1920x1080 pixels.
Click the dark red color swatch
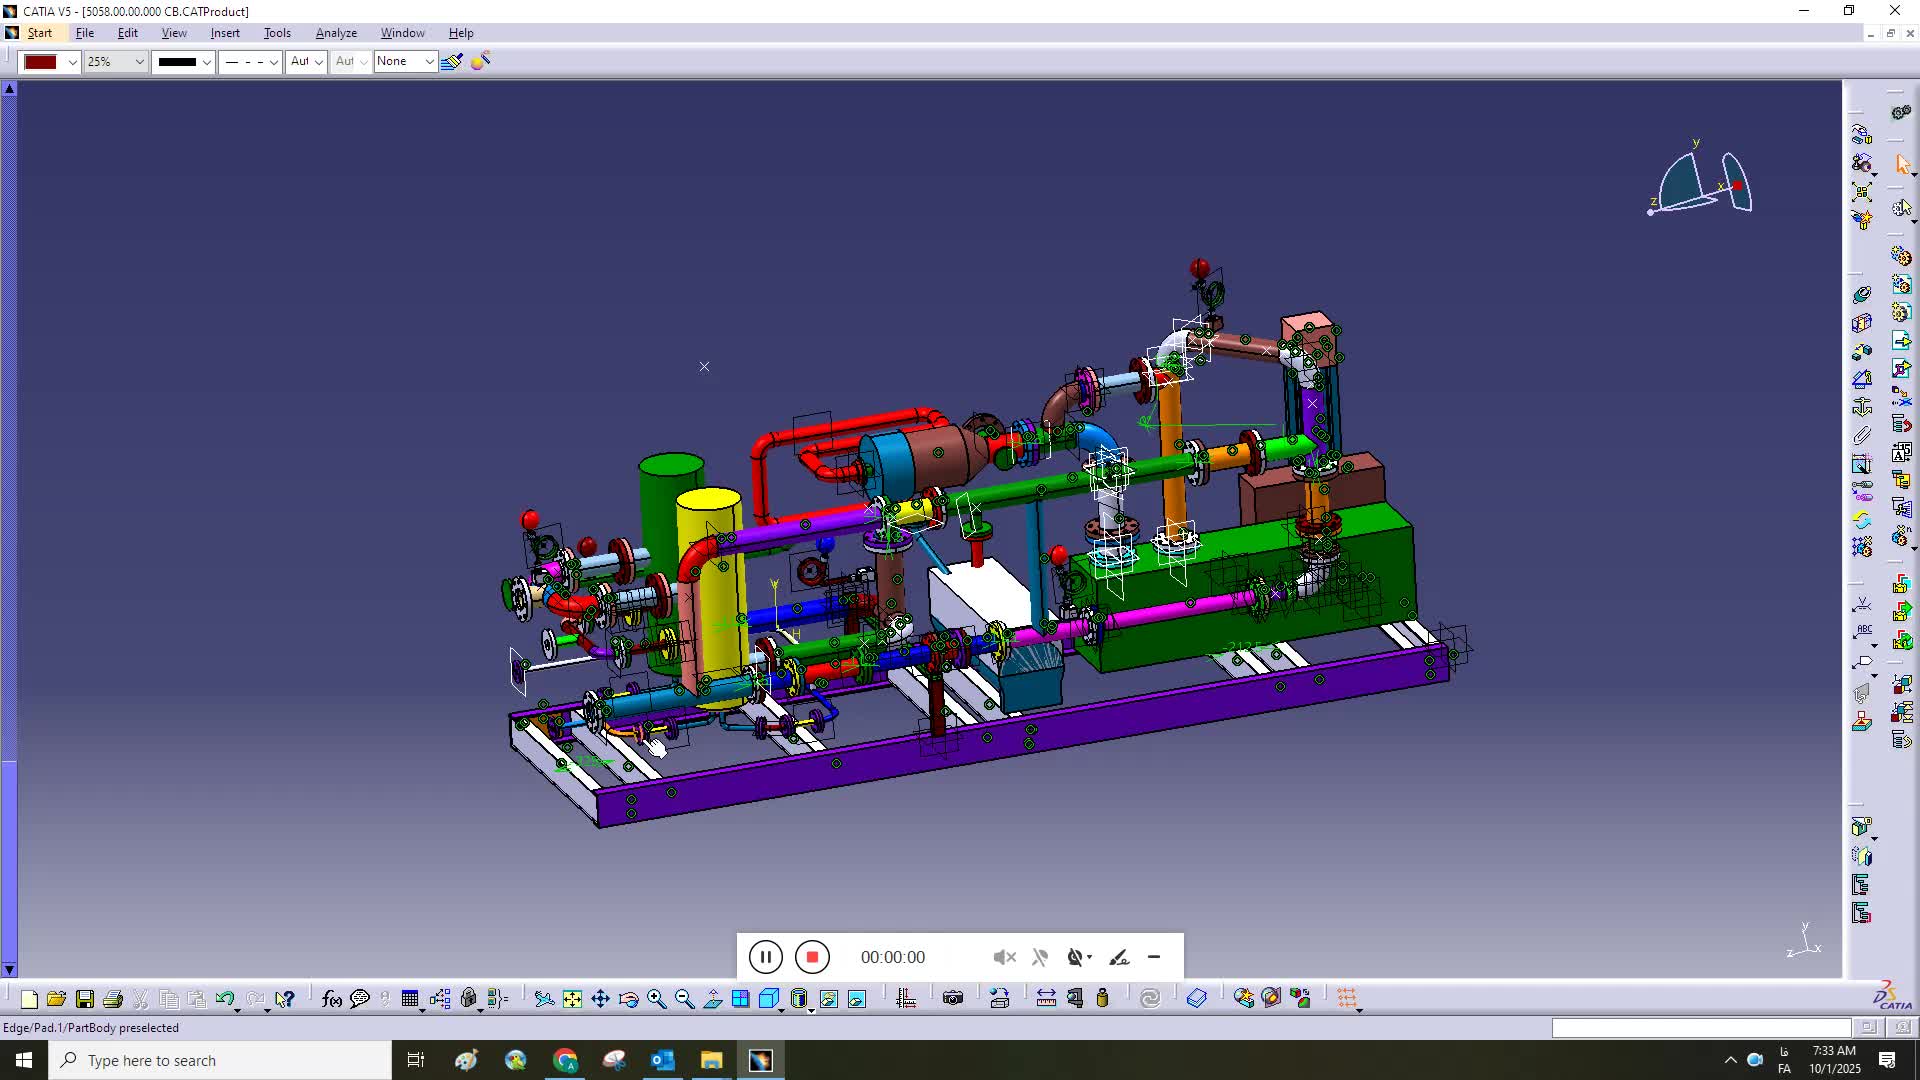[41, 62]
